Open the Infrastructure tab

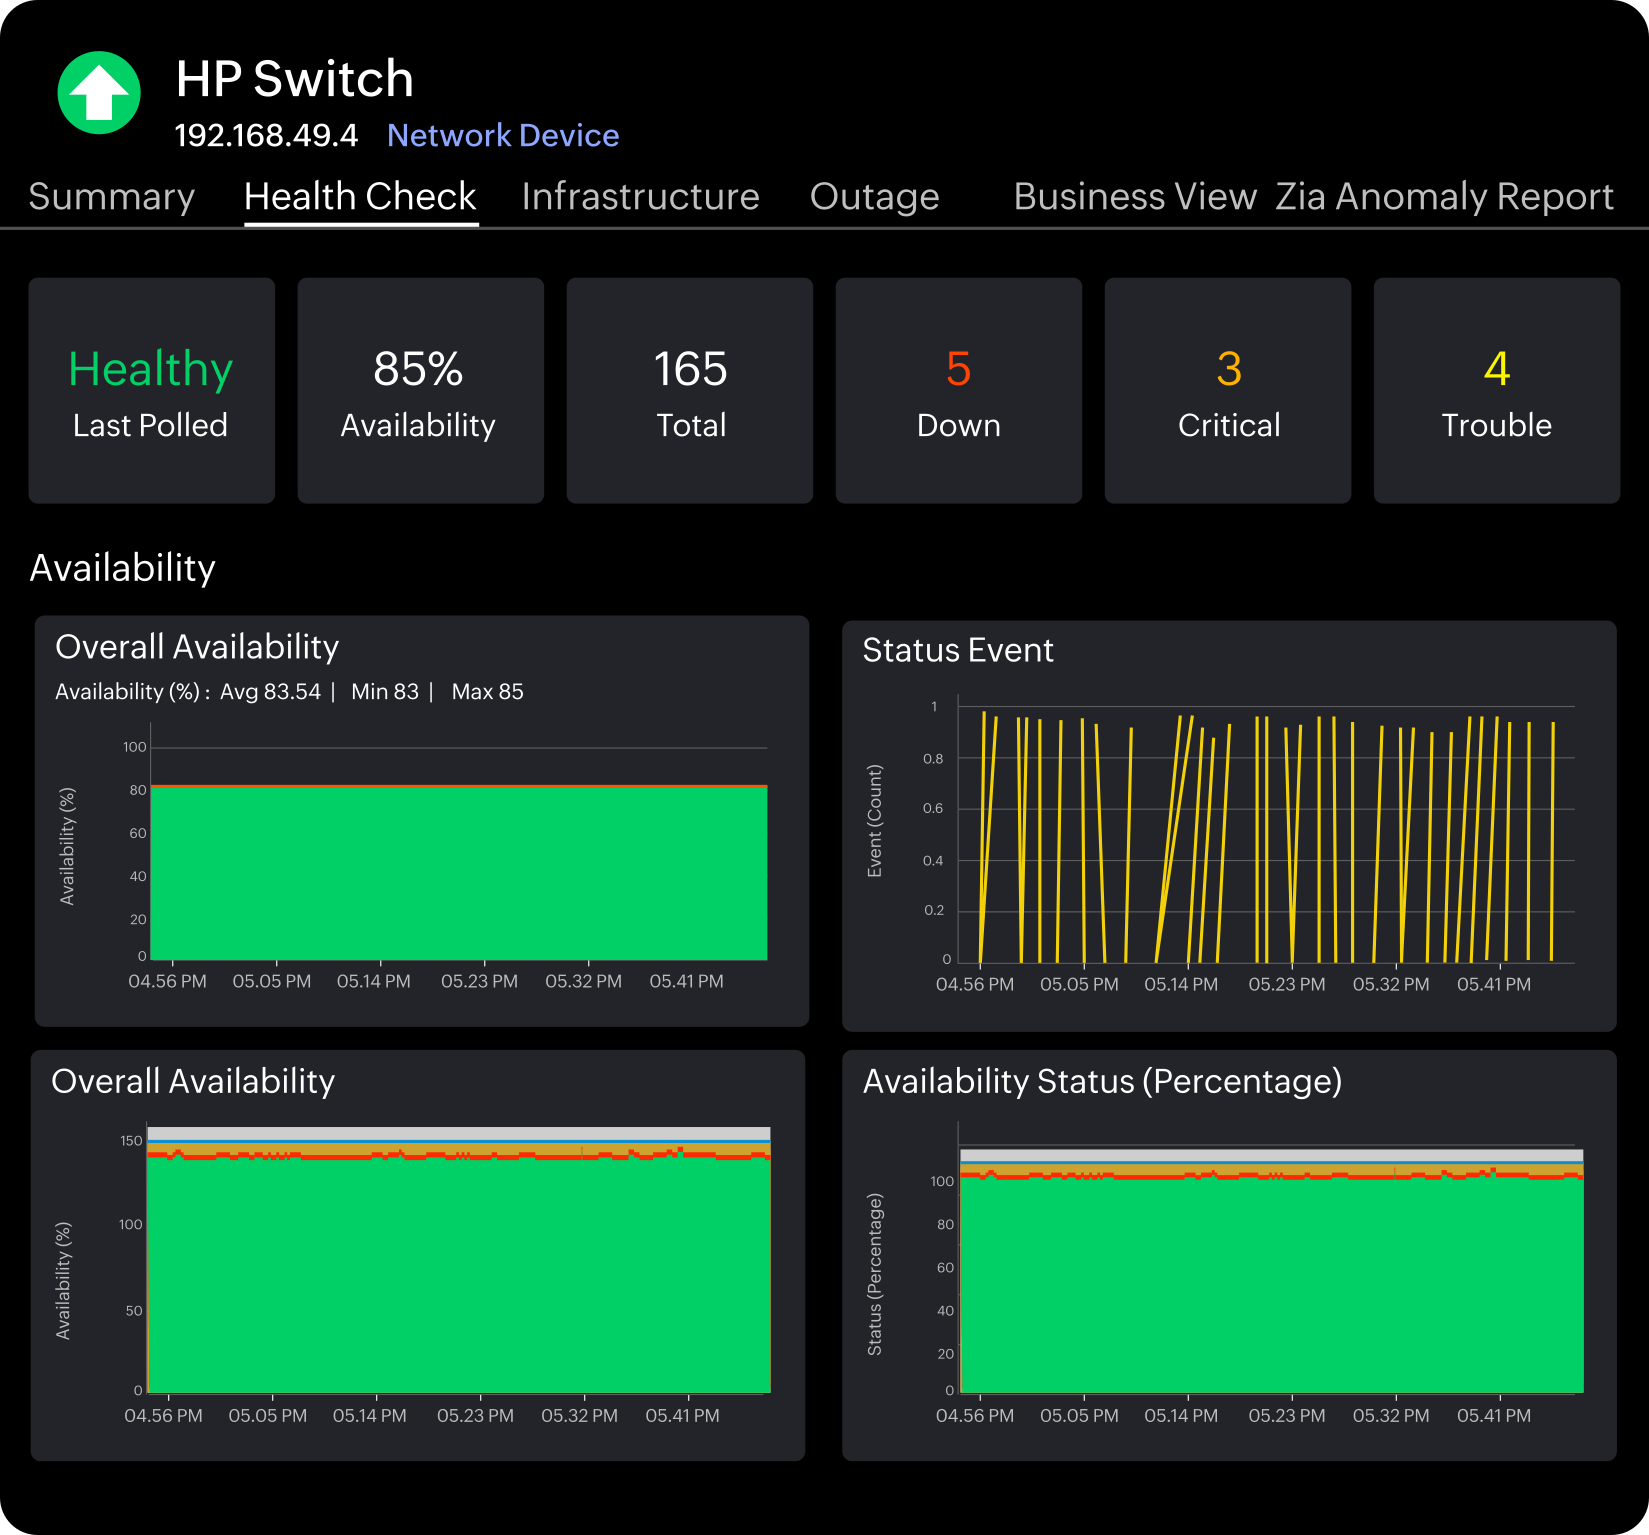click(x=640, y=197)
